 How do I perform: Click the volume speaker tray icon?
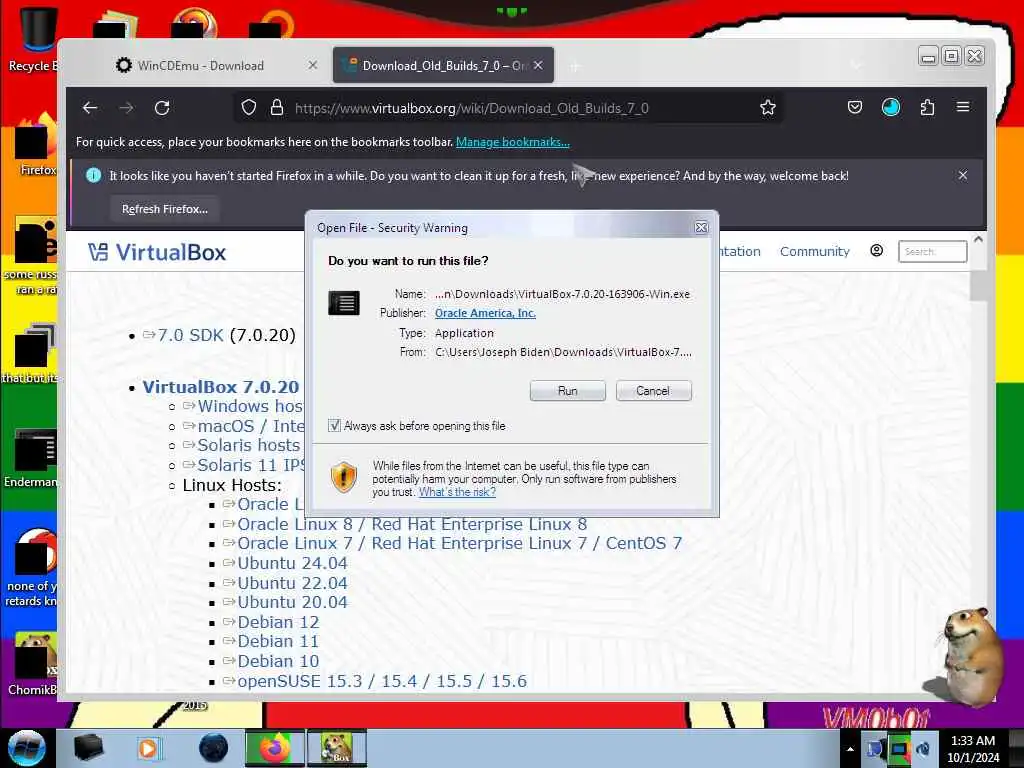923,749
